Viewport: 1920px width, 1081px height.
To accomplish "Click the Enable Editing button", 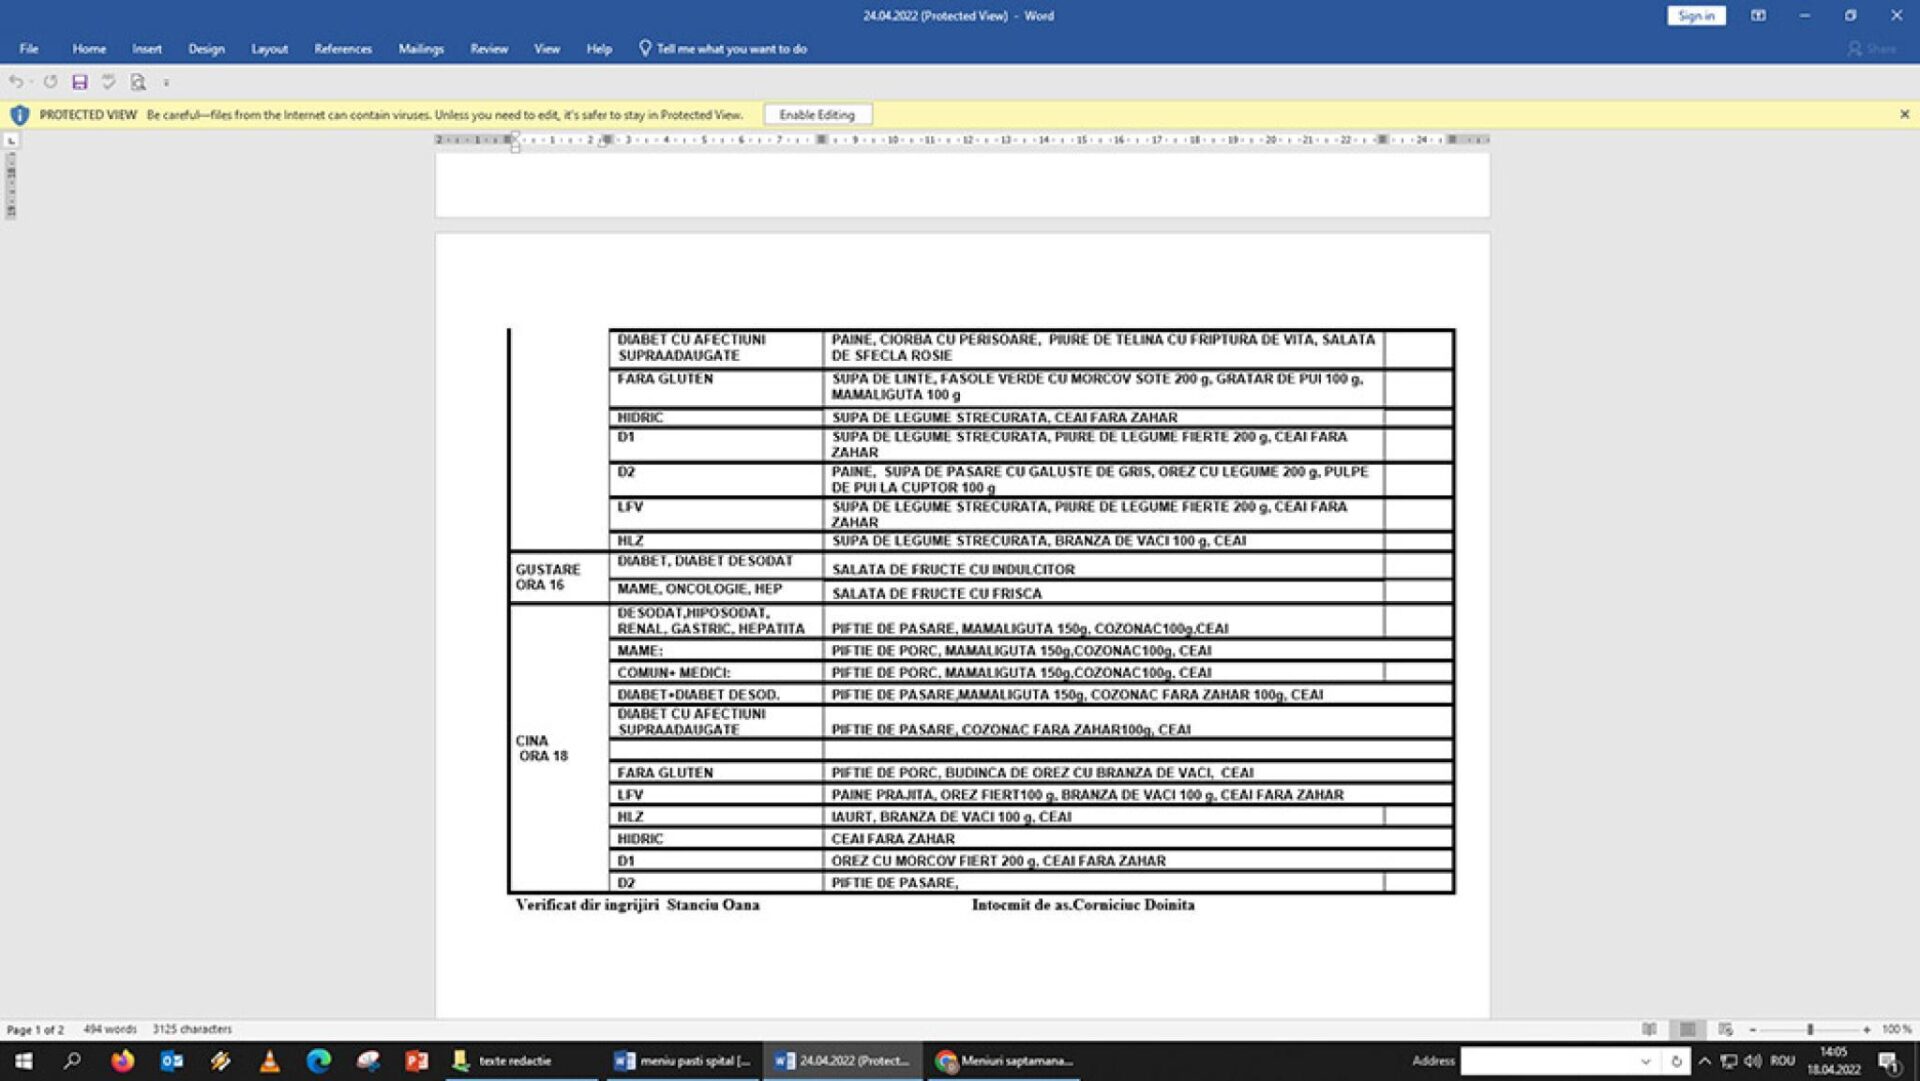I will click(x=817, y=115).
